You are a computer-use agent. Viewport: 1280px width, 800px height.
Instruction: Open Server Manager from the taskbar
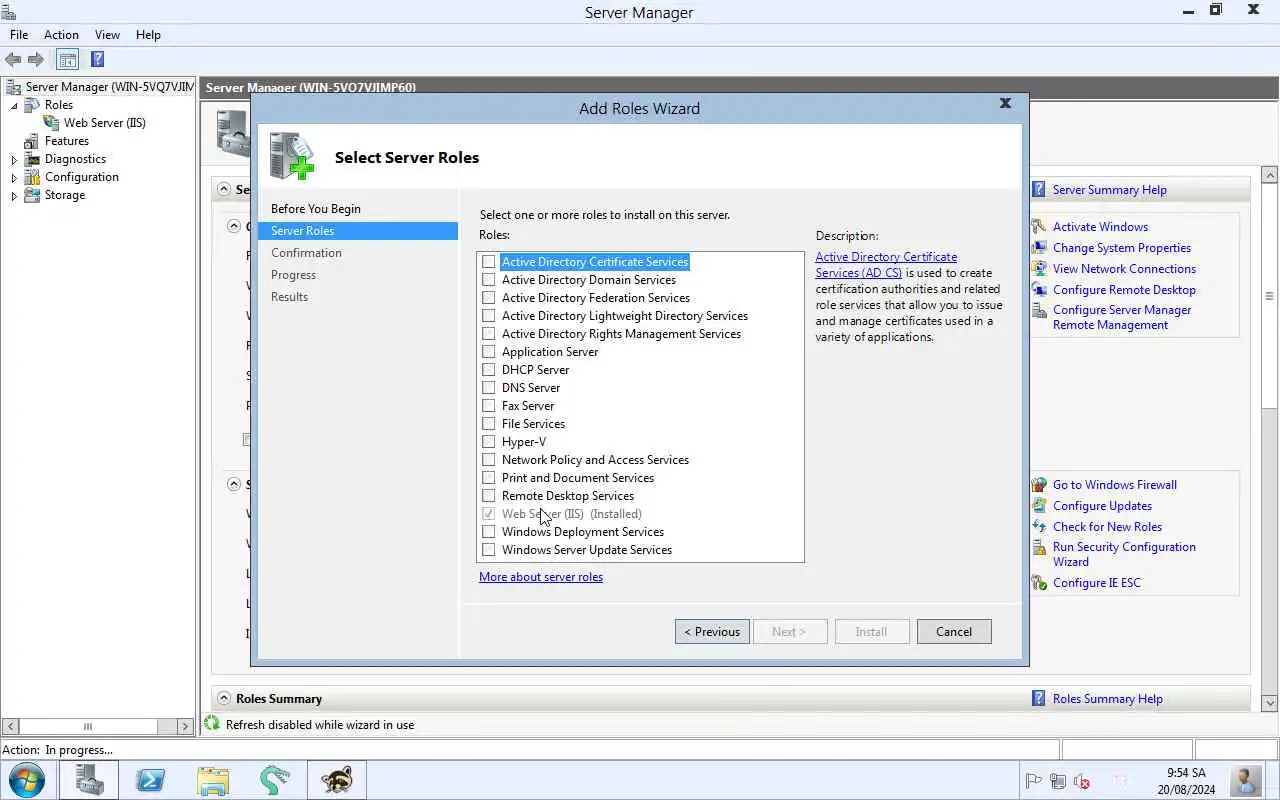point(90,779)
